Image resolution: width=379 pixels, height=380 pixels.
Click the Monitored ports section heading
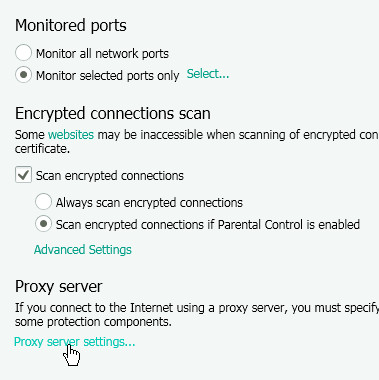click(71, 26)
